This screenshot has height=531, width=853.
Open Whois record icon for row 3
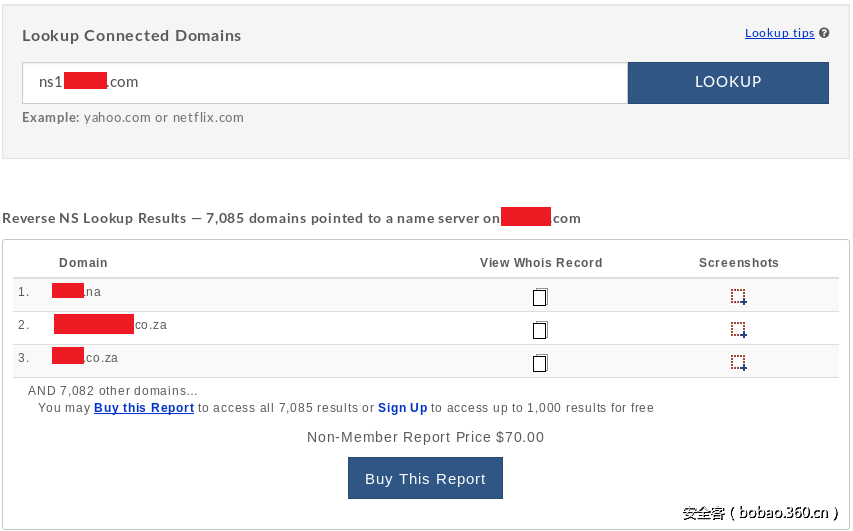(x=540, y=362)
